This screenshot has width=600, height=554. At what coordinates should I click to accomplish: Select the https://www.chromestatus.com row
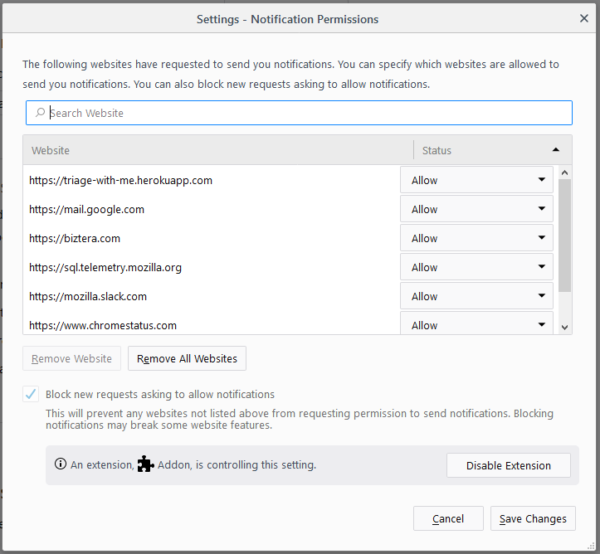click(211, 325)
